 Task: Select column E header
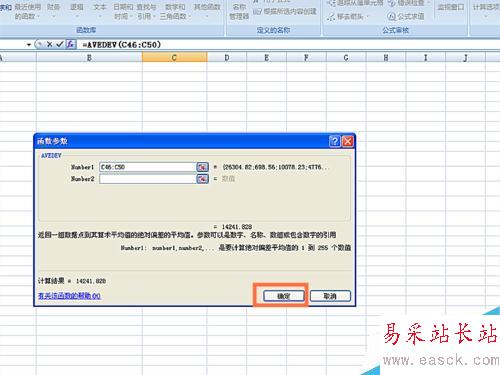pos(266,58)
